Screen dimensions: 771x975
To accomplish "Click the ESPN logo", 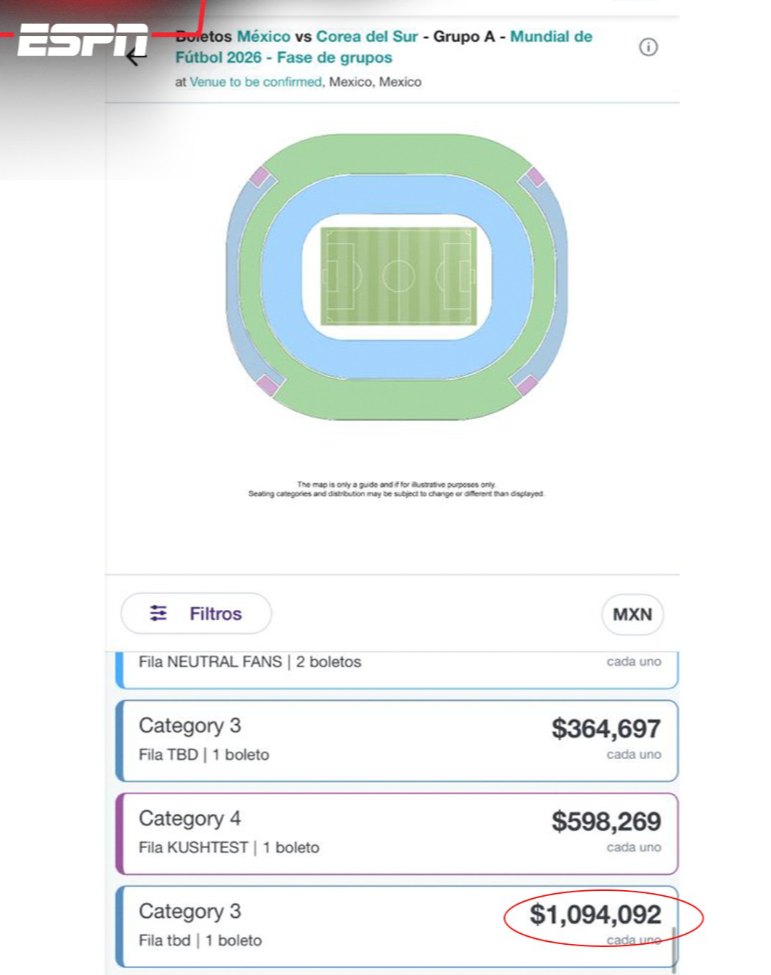I will [82, 40].
